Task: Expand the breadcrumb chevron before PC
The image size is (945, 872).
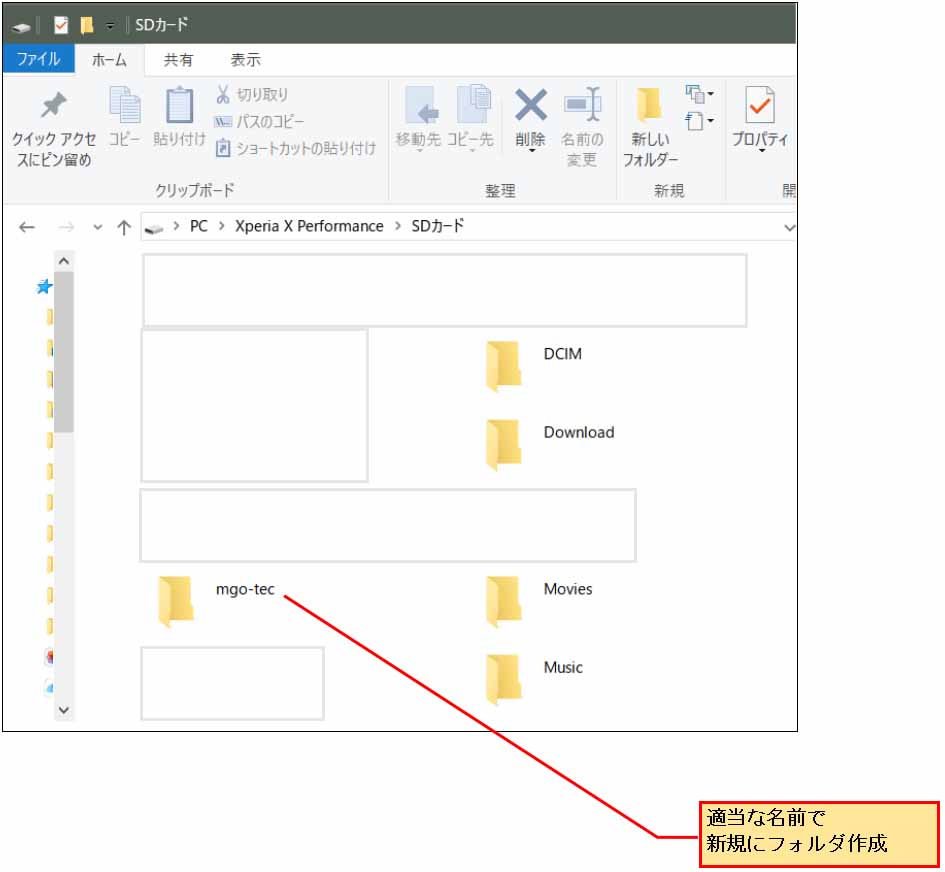Action: [x=176, y=227]
